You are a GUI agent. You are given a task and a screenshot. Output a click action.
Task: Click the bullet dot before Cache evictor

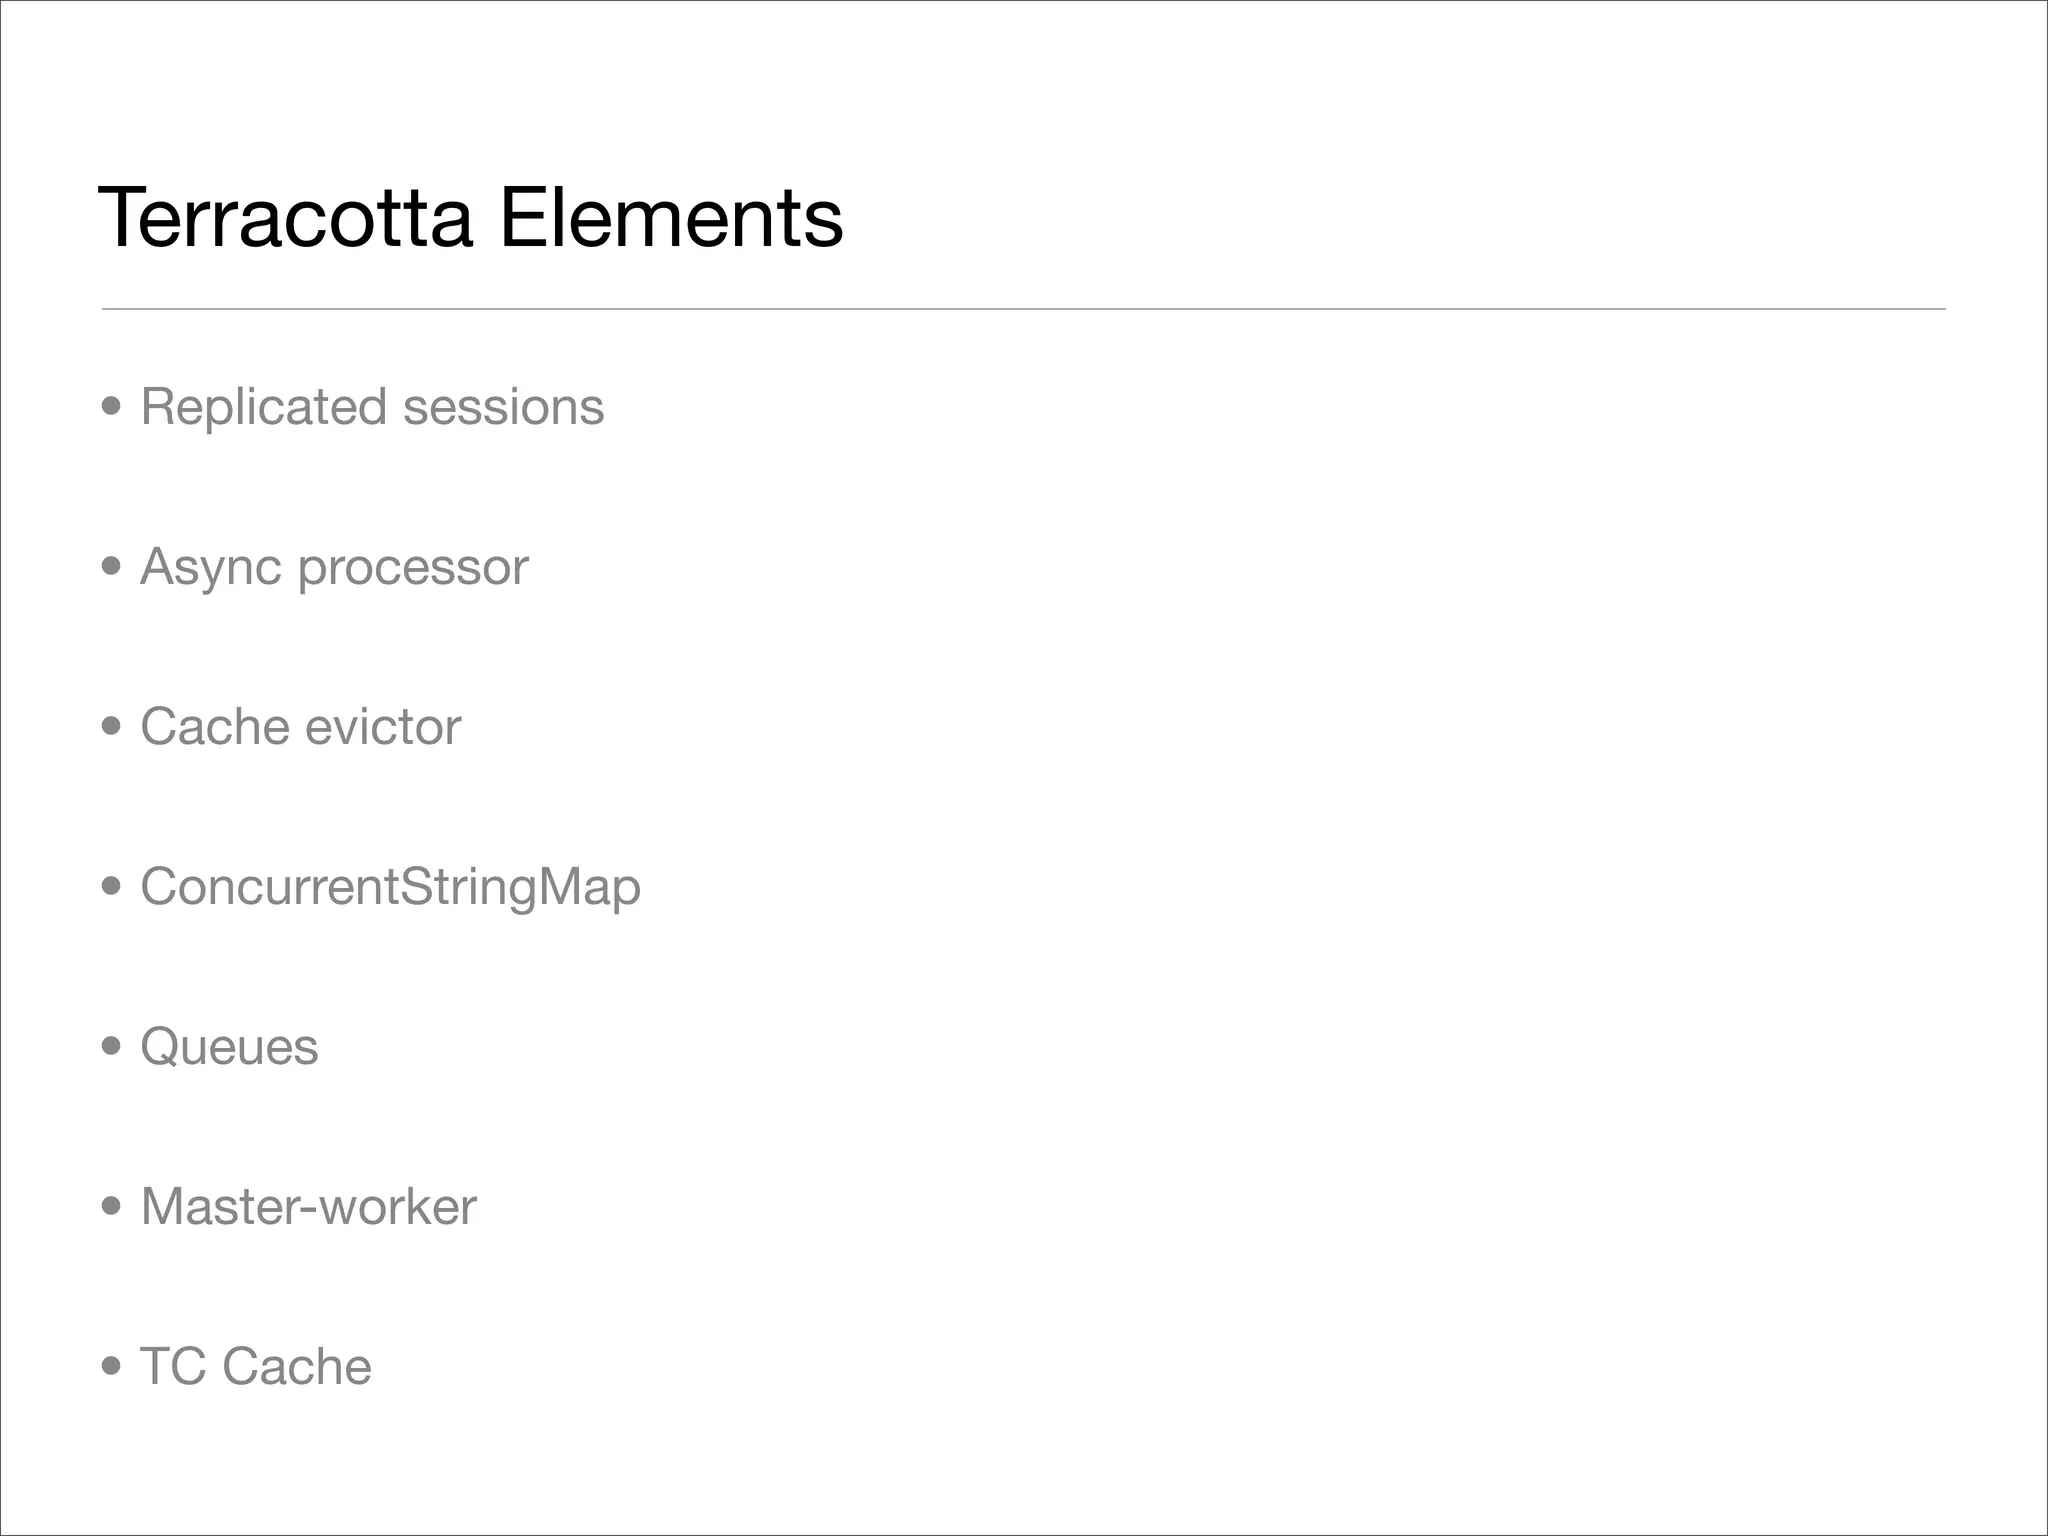(x=112, y=727)
